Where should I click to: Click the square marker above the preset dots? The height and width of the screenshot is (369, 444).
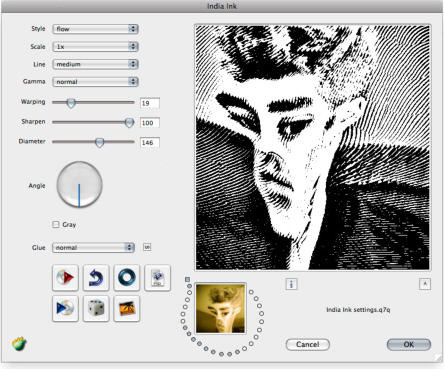pyautogui.click(x=187, y=279)
